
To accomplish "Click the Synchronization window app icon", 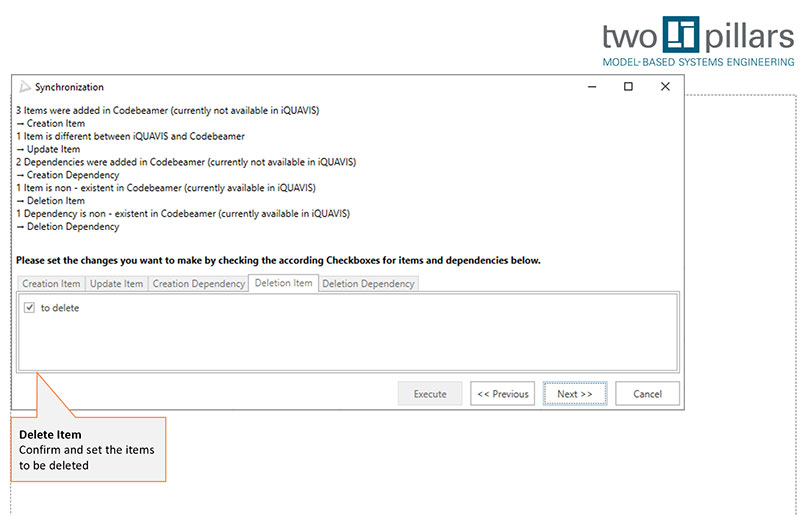I will tap(25, 87).
